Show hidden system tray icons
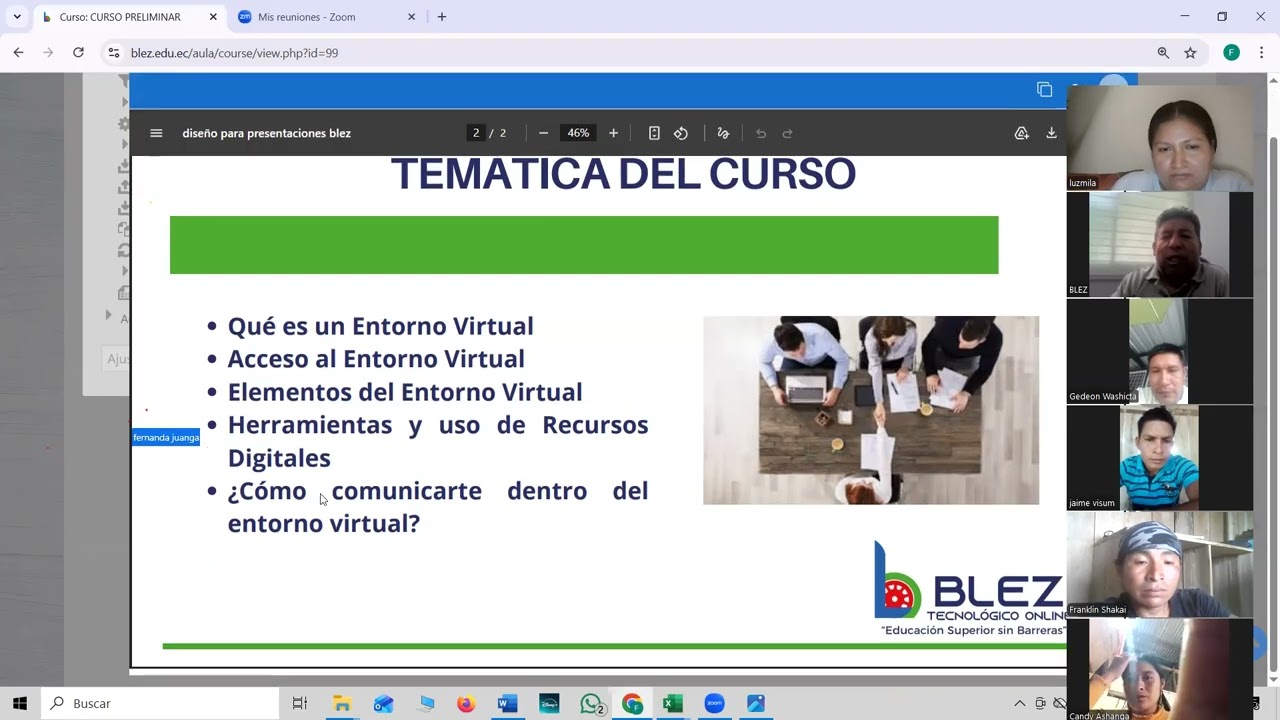This screenshot has width=1280, height=720. pyautogui.click(x=1019, y=703)
